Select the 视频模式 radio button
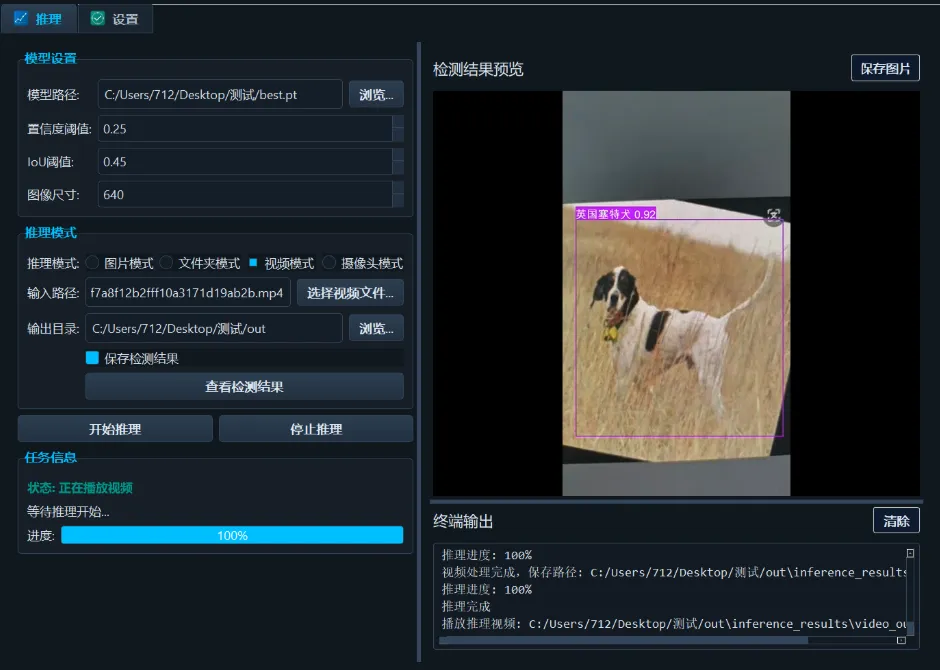The width and height of the screenshot is (940, 670). pos(253,262)
